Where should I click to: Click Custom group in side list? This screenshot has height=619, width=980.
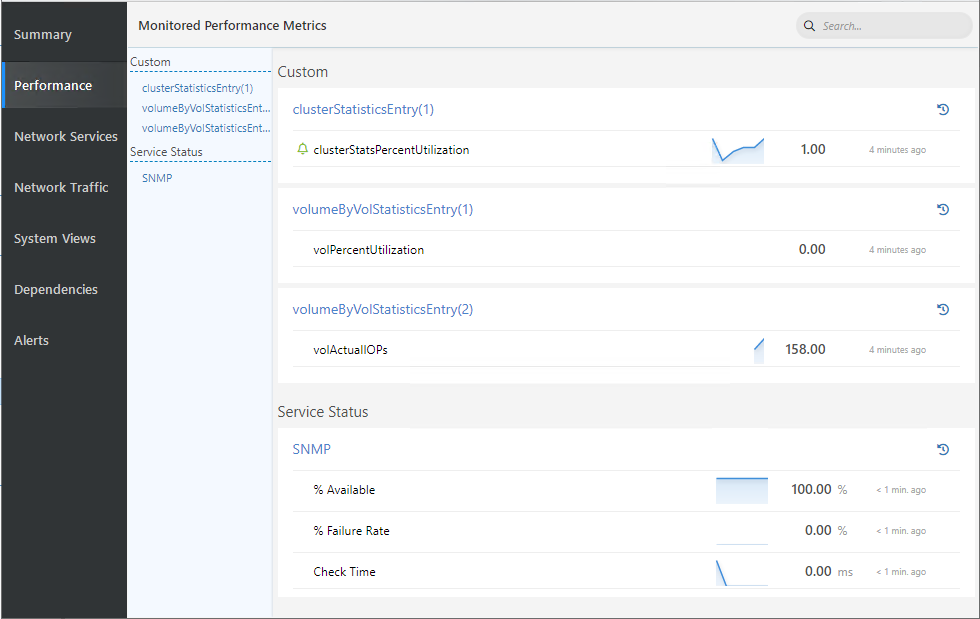pos(150,62)
